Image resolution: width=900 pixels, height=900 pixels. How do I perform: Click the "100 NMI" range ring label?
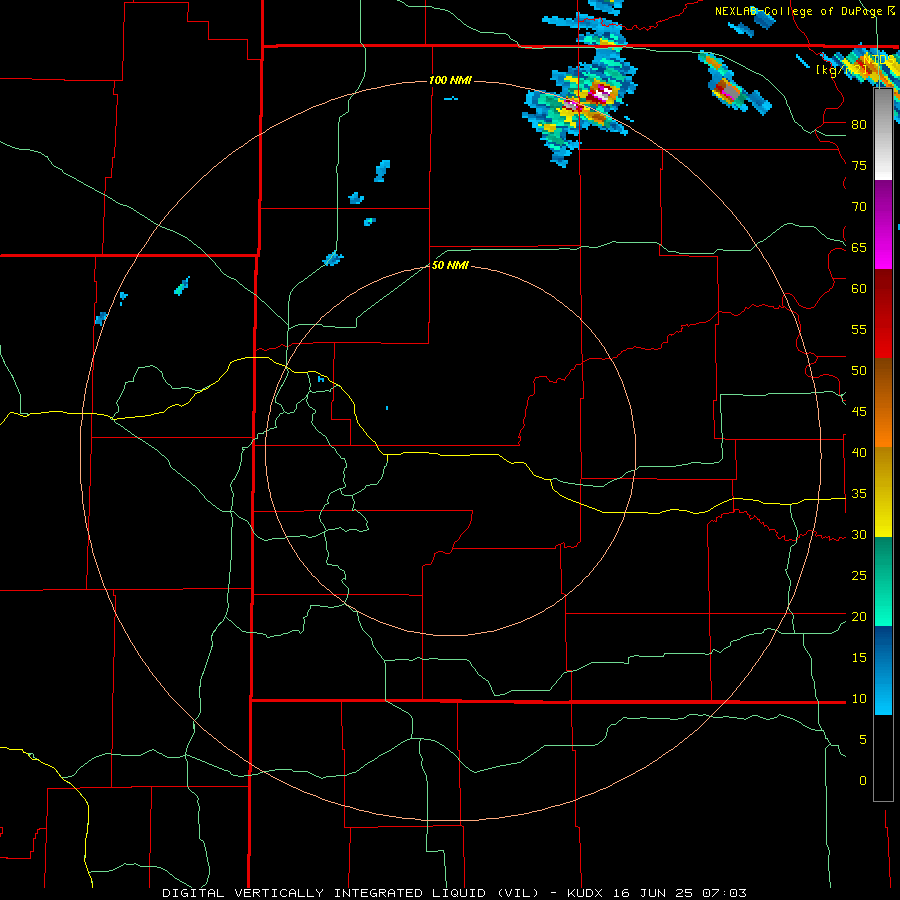point(450,80)
